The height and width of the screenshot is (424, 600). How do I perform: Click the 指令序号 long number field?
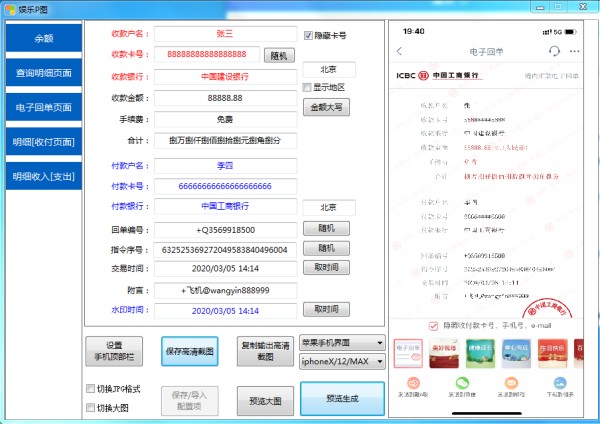[x=225, y=250]
